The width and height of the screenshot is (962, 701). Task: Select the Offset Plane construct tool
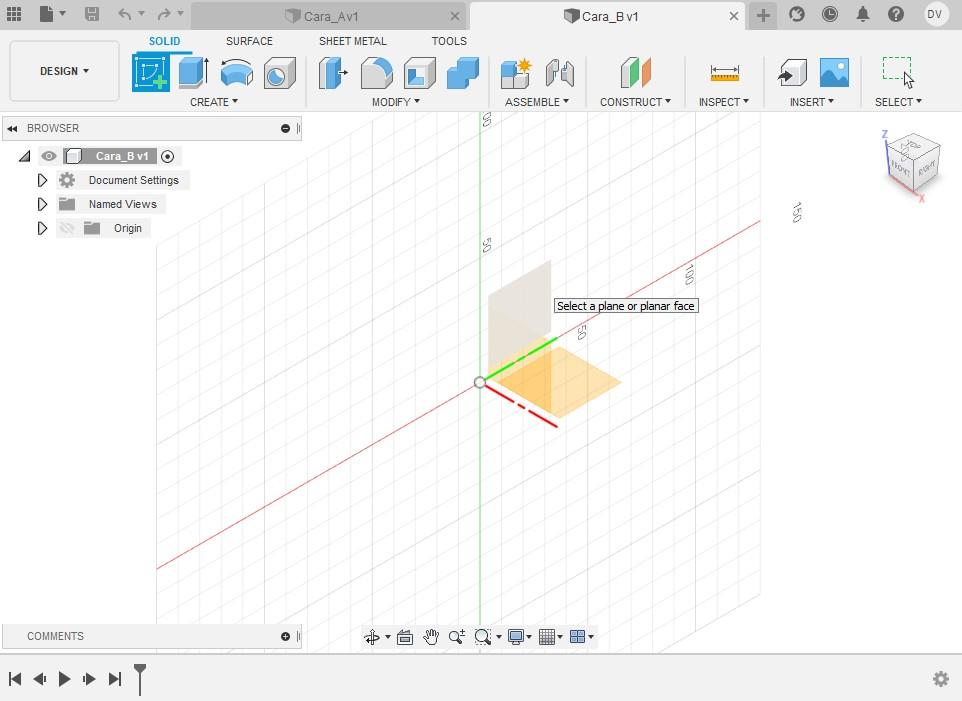[635, 72]
